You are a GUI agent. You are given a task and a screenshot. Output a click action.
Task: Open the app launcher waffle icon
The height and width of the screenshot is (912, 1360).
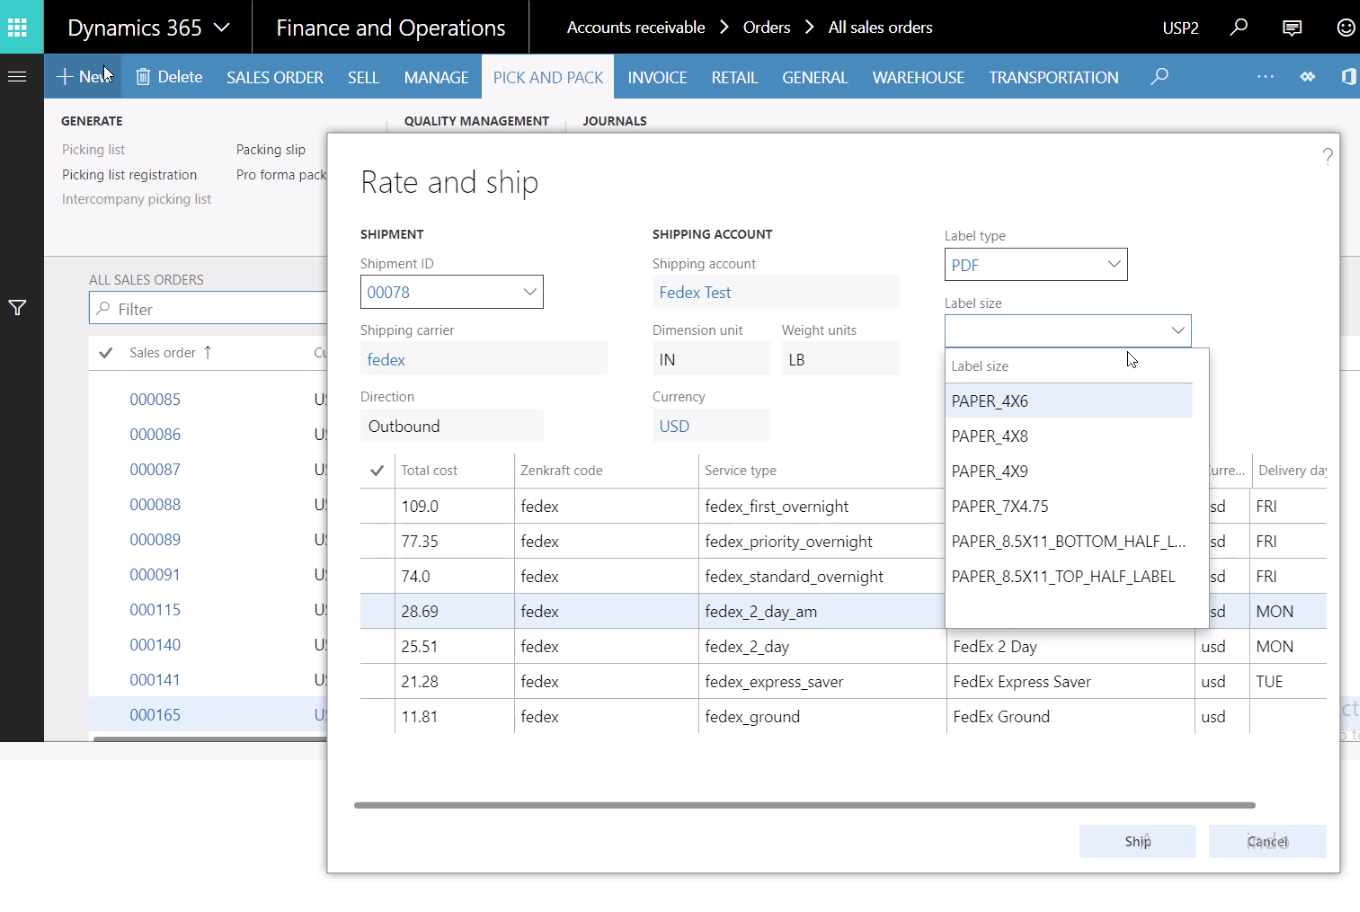18,27
